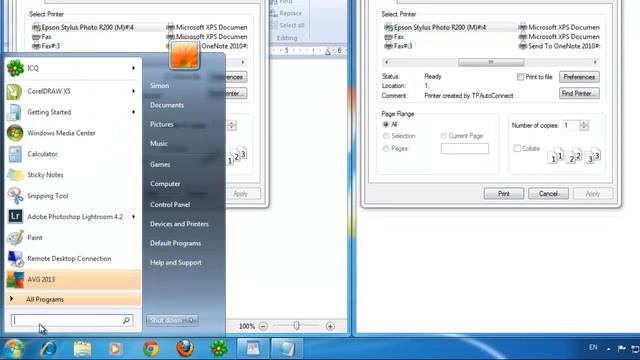Open printer Preferences in right dialog
Image resolution: width=640 pixels, height=360 pixels.
[x=579, y=77]
